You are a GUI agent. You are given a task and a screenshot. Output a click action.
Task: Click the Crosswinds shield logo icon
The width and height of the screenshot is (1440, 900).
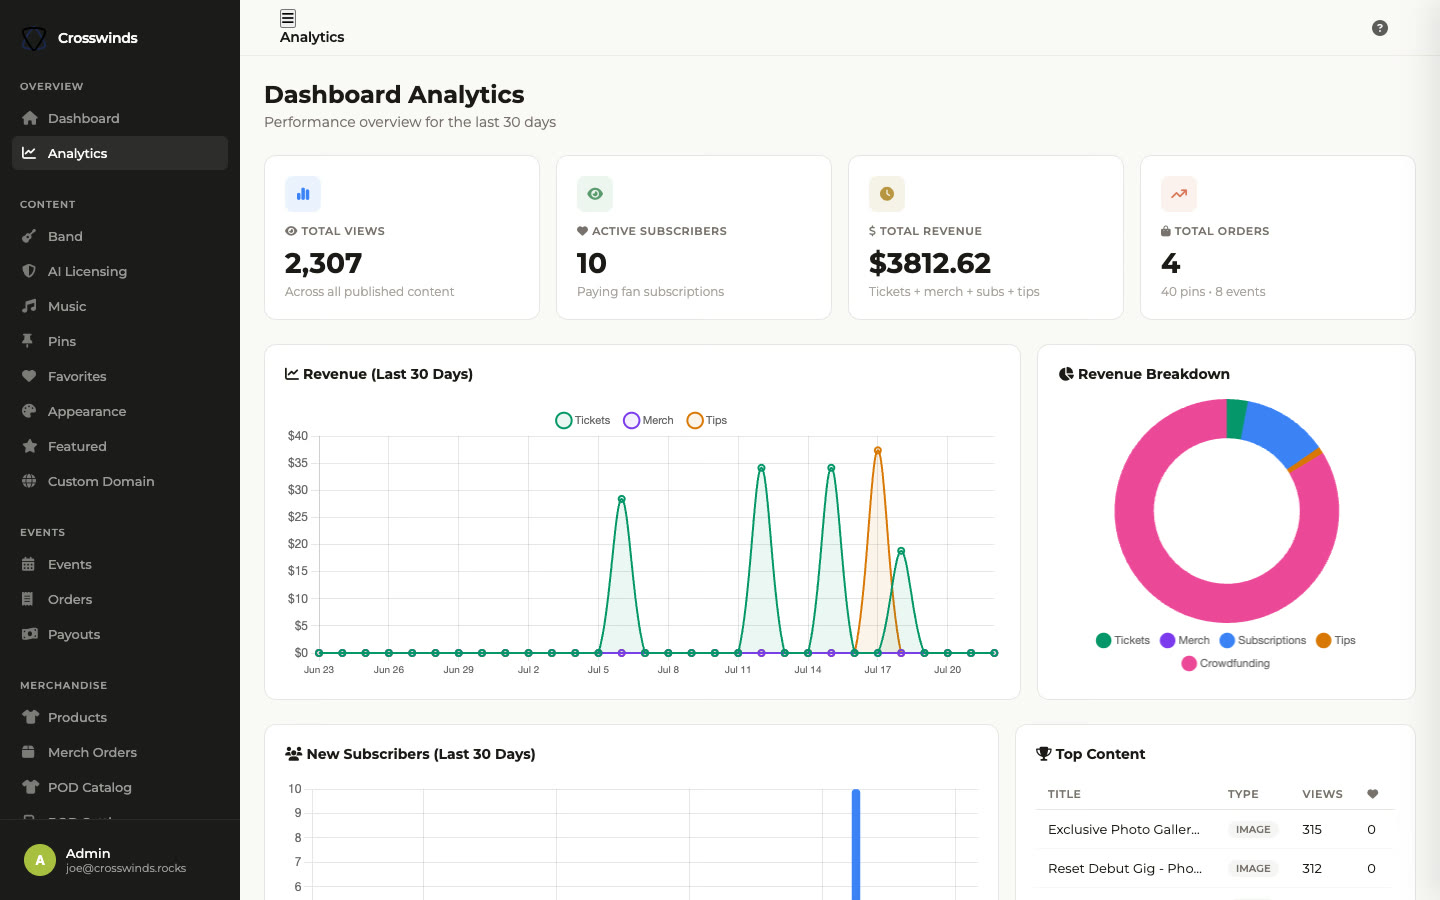pos(34,38)
